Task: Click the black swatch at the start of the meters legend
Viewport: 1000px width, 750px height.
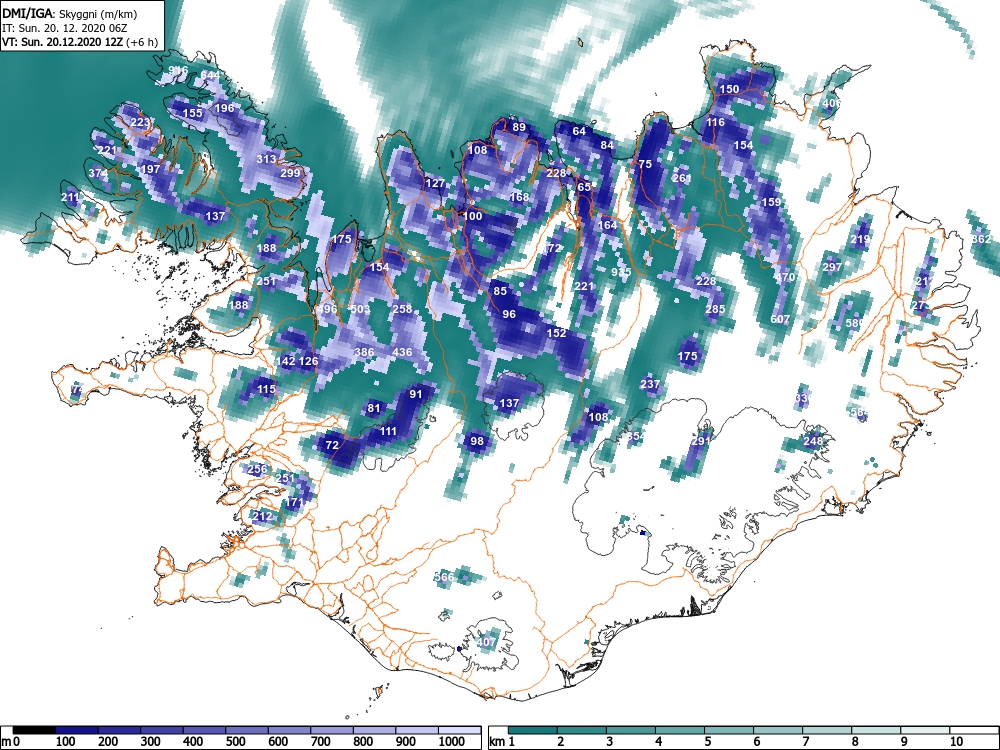Action: [34, 730]
